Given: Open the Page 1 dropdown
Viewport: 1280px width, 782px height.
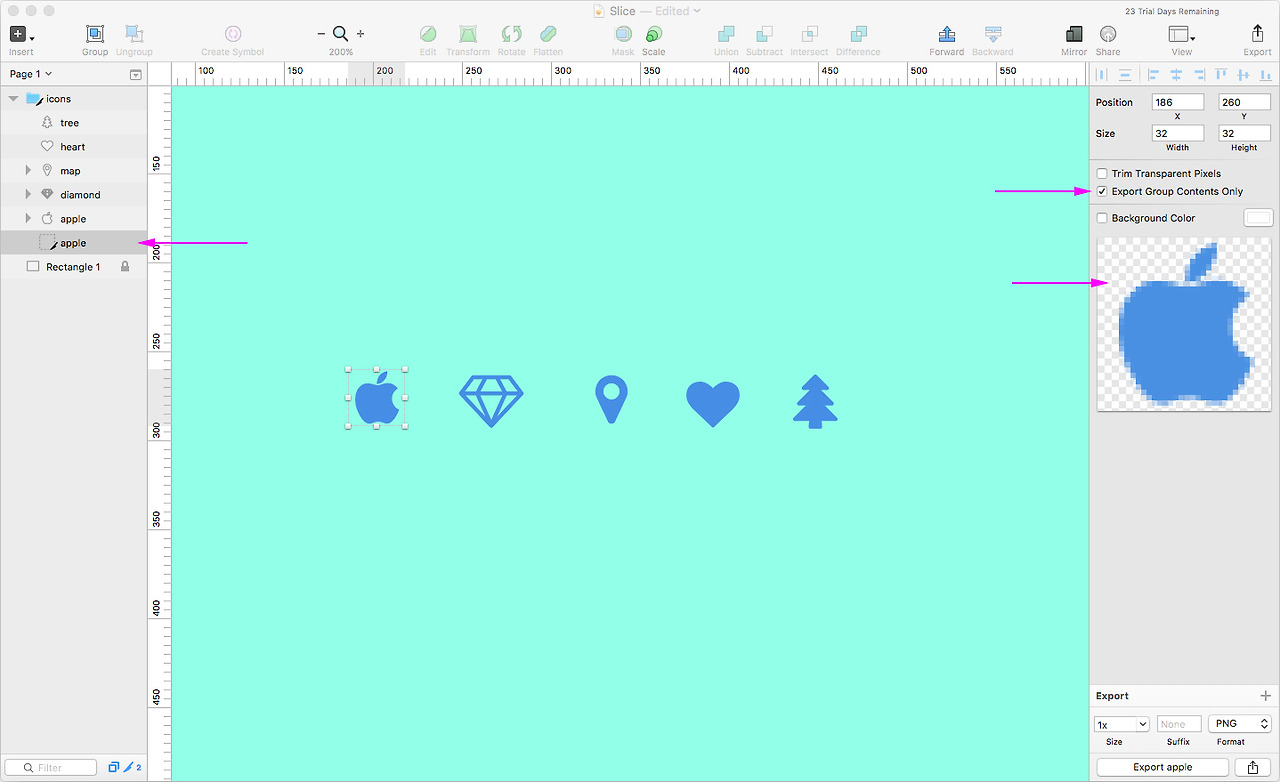Looking at the screenshot, I should point(31,74).
